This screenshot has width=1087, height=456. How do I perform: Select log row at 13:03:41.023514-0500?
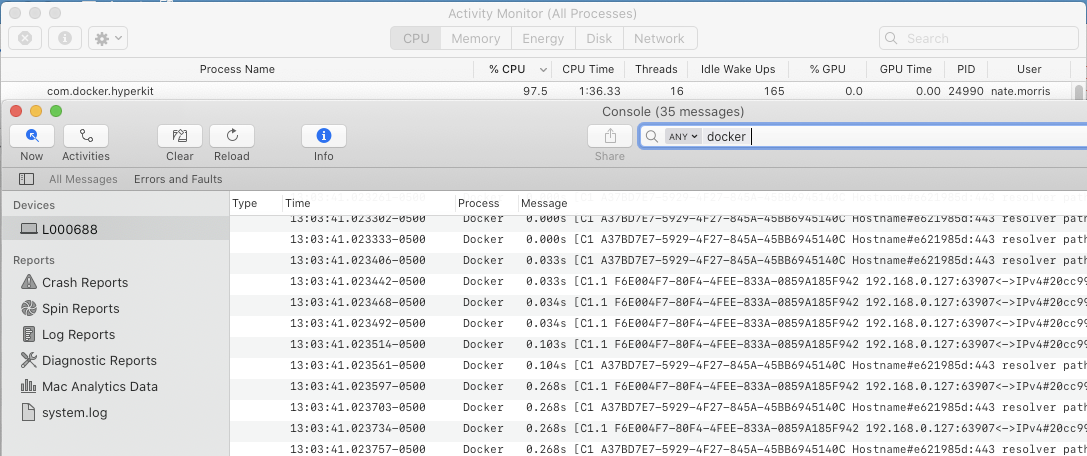point(659,344)
